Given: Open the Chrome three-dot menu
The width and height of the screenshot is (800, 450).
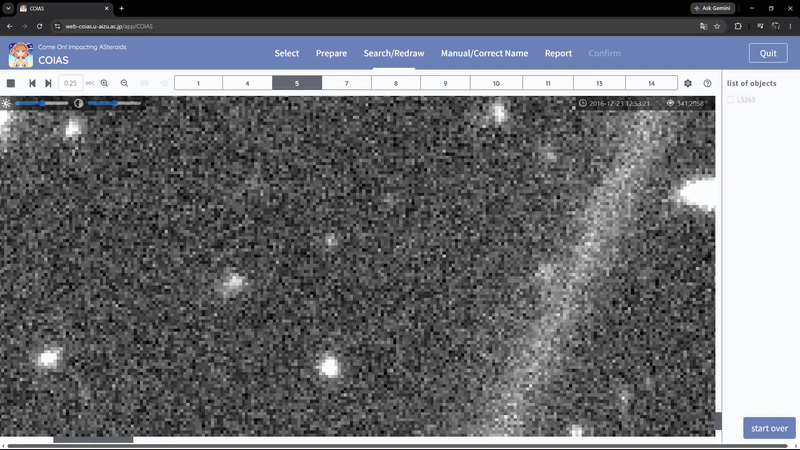Looking at the screenshot, I should (x=790, y=26).
